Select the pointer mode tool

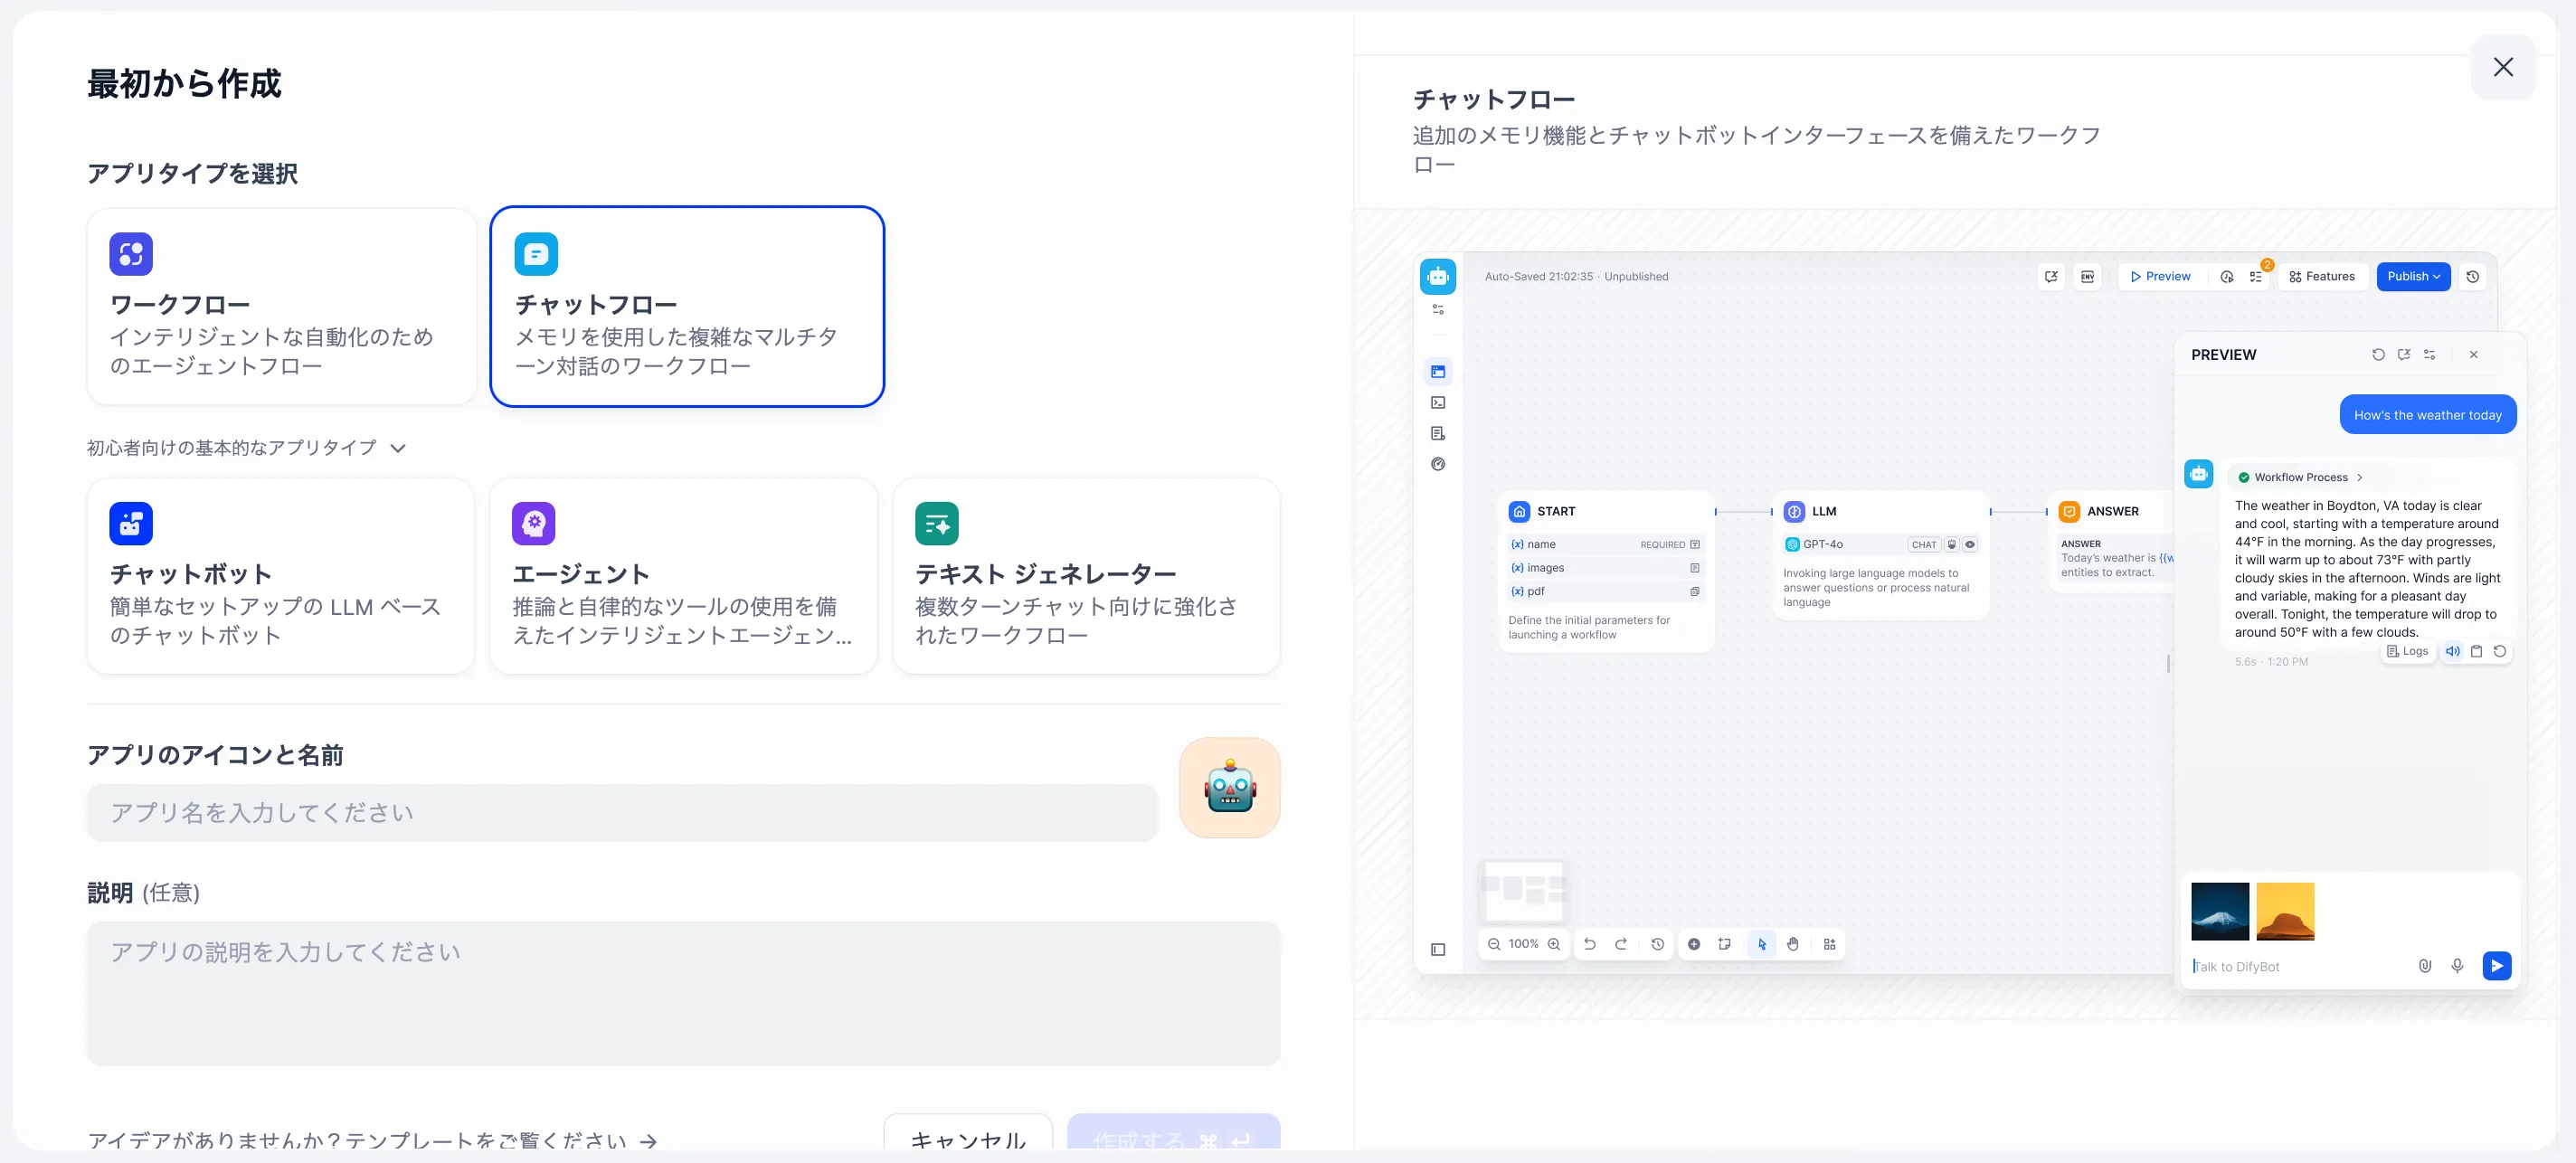tap(1761, 943)
